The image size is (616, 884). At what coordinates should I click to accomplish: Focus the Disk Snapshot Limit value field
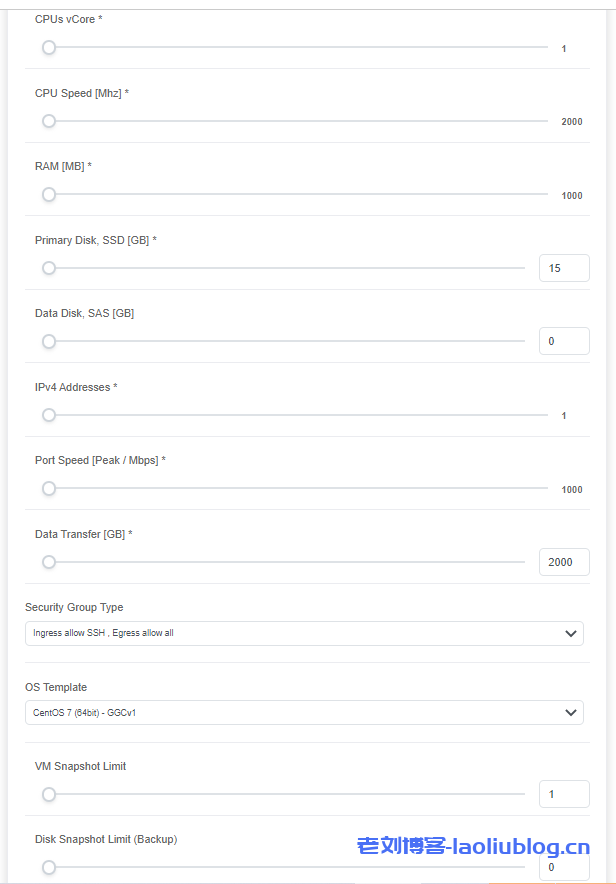tap(564, 867)
